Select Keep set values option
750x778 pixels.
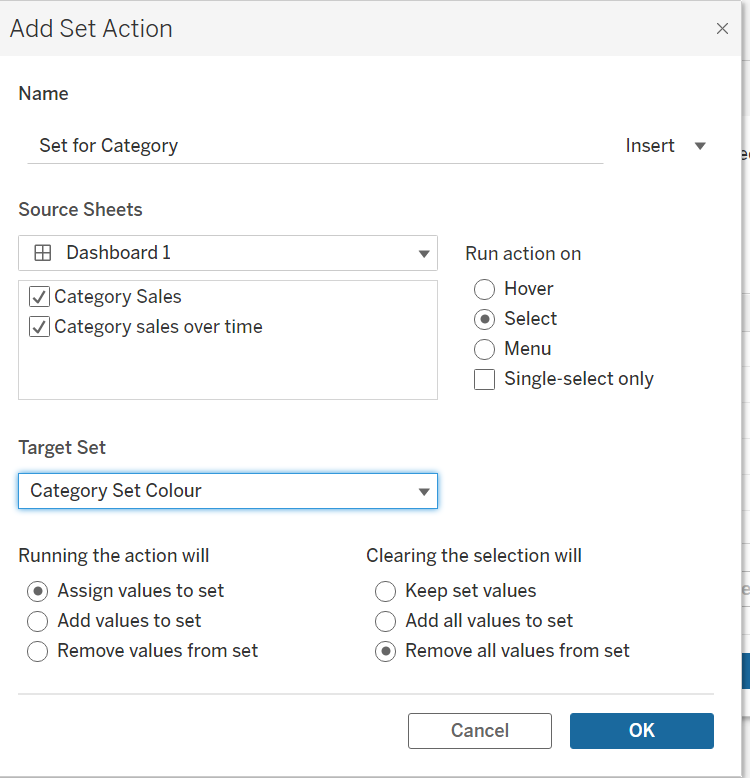tap(385, 591)
